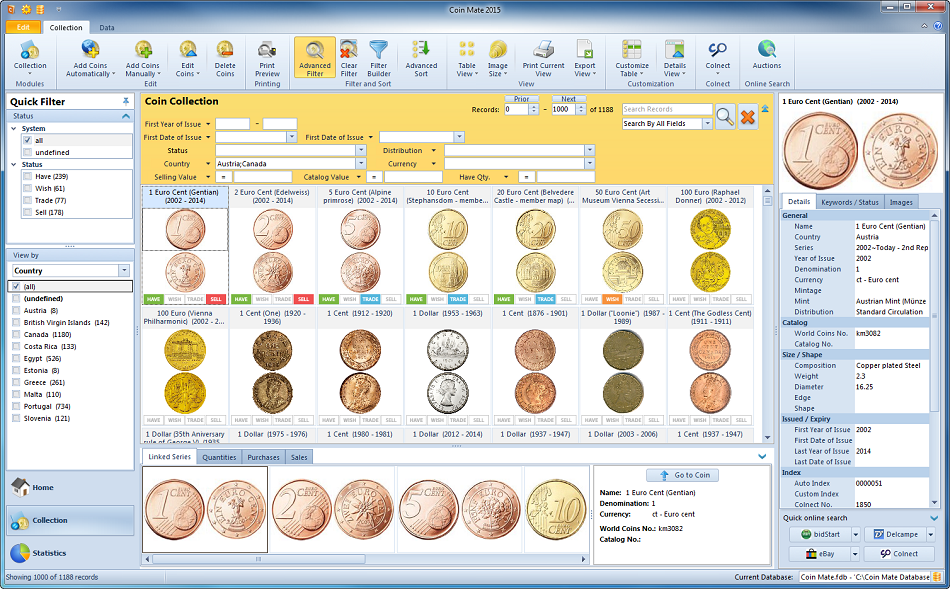Clear search with the red X icon
Screen dimensions: 950x589
(748, 116)
